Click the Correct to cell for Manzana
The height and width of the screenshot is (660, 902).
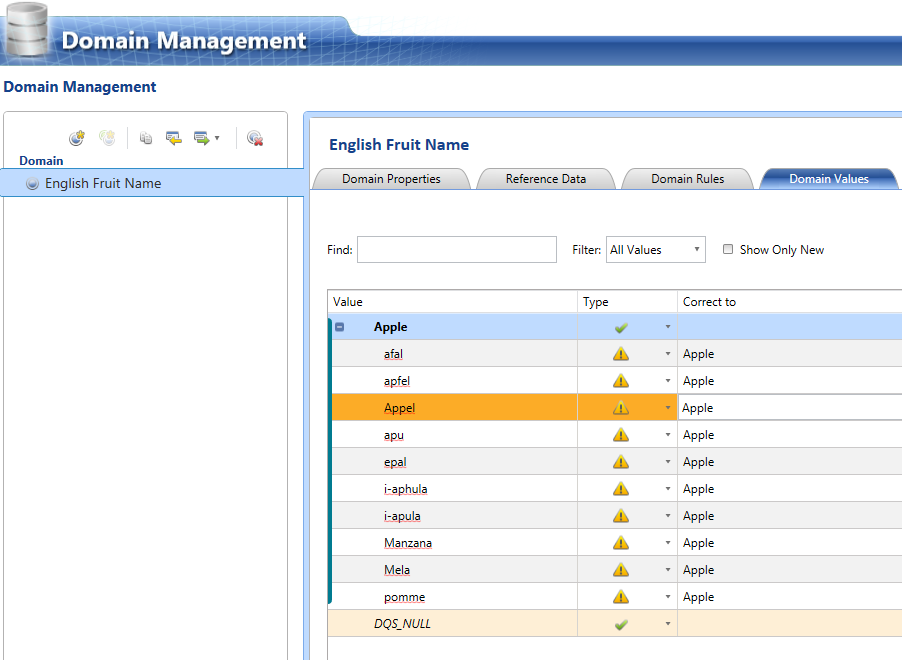click(x=790, y=543)
